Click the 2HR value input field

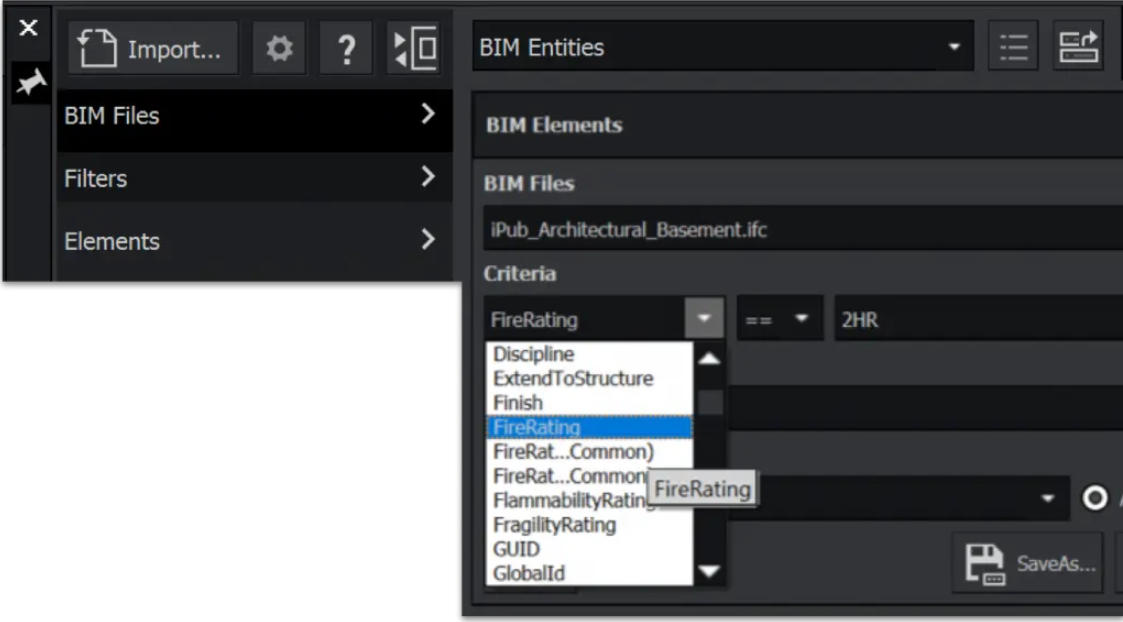(x=975, y=320)
